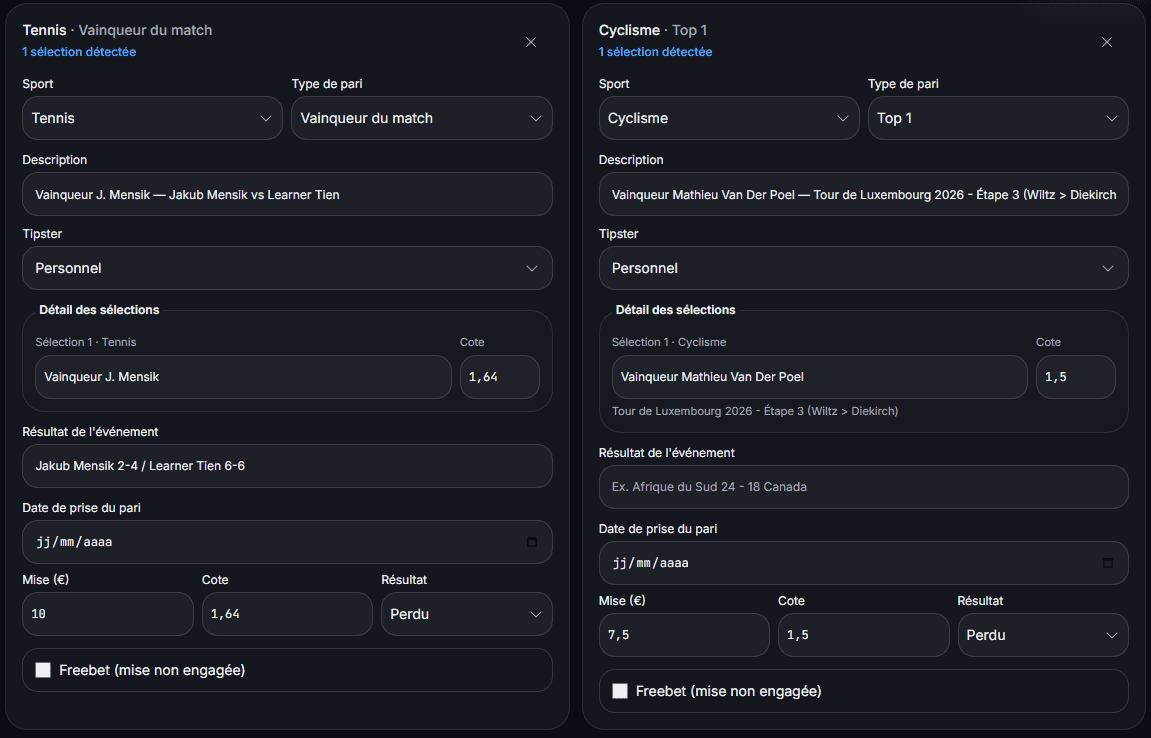Click '1 sélection détectée' under Cyclisme title
Screen dimensions: 1151x738
655,52
